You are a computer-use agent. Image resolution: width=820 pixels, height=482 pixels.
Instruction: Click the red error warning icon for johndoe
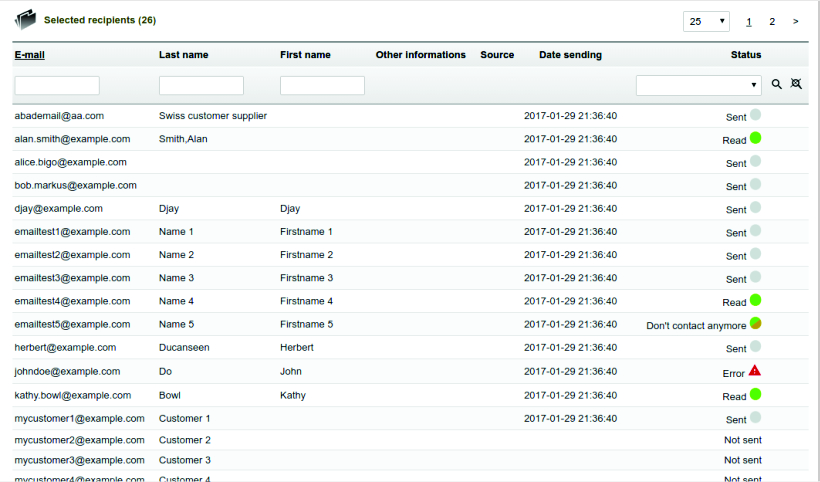pyautogui.click(x=755, y=371)
